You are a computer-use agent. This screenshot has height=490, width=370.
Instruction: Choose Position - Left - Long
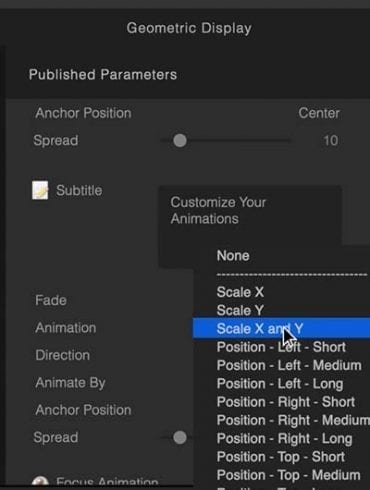click(280, 384)
